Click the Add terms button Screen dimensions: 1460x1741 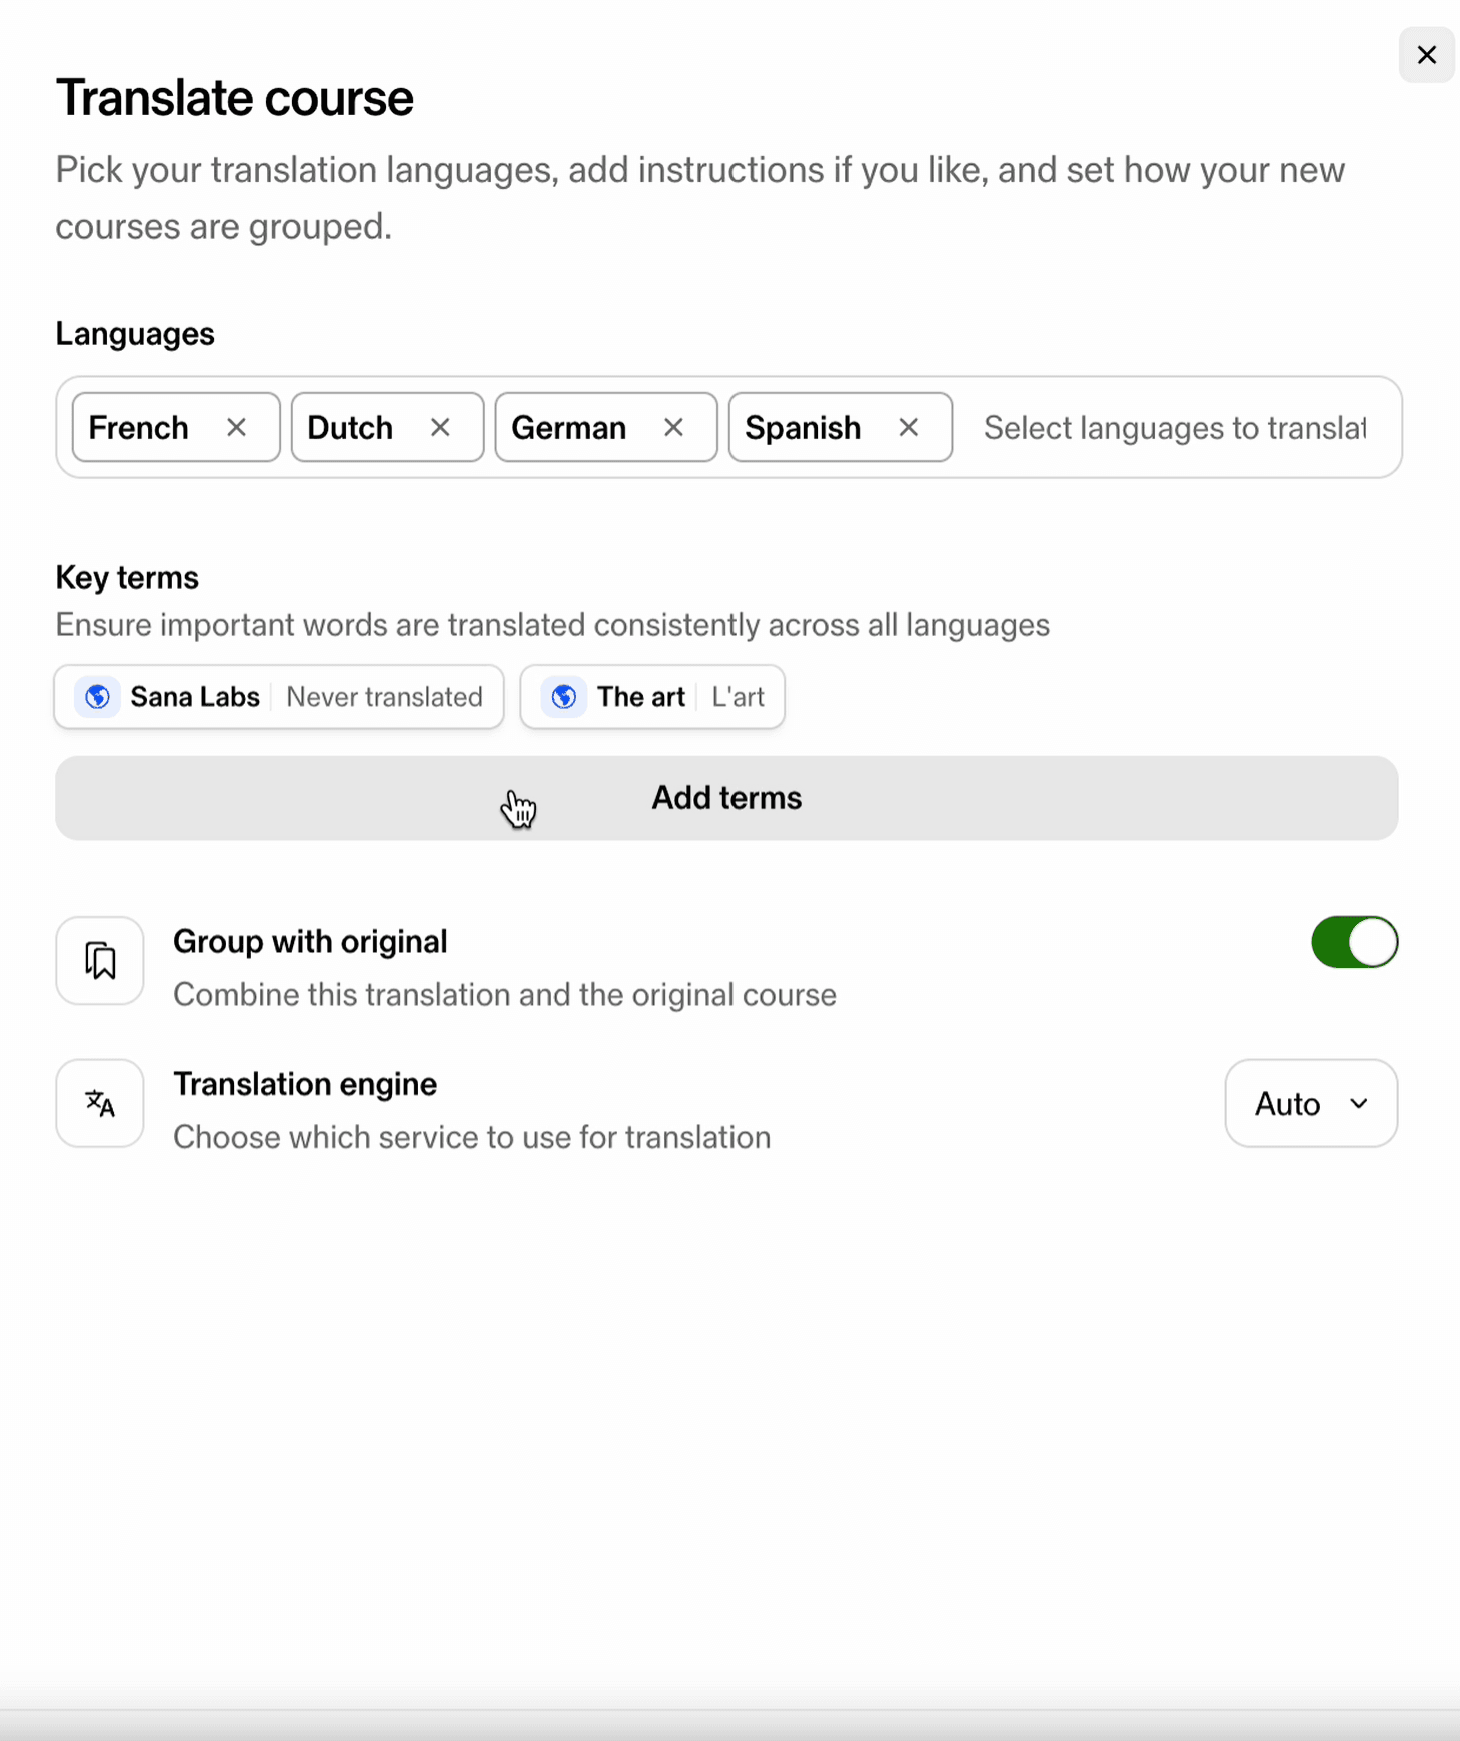pos(726,798)
